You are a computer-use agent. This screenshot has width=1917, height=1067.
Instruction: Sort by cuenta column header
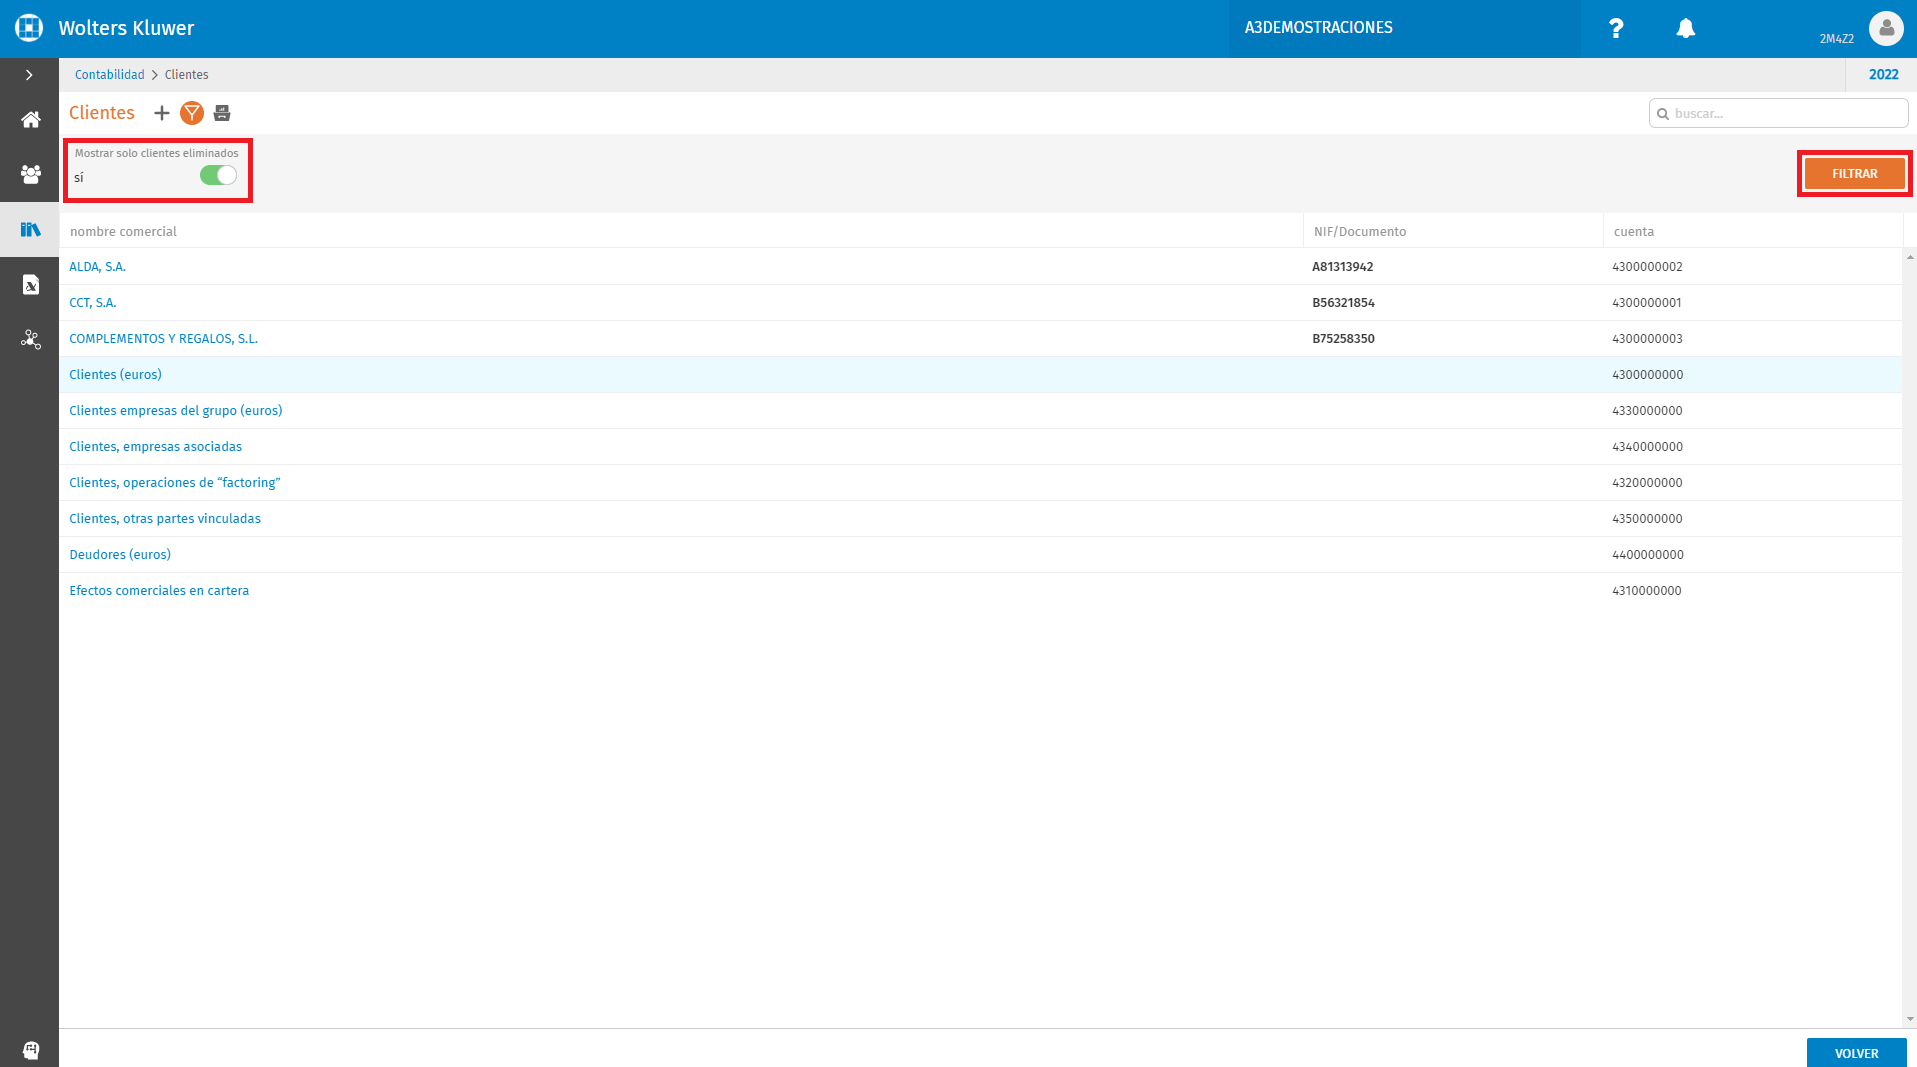click(x=1634, y=231)
